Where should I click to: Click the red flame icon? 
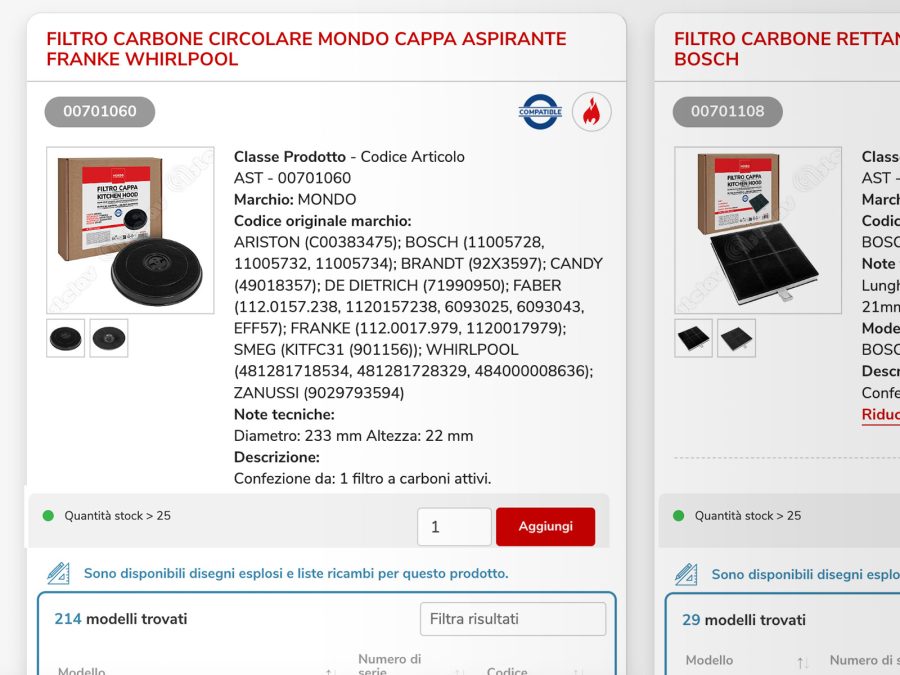click(x=591, y=111)
